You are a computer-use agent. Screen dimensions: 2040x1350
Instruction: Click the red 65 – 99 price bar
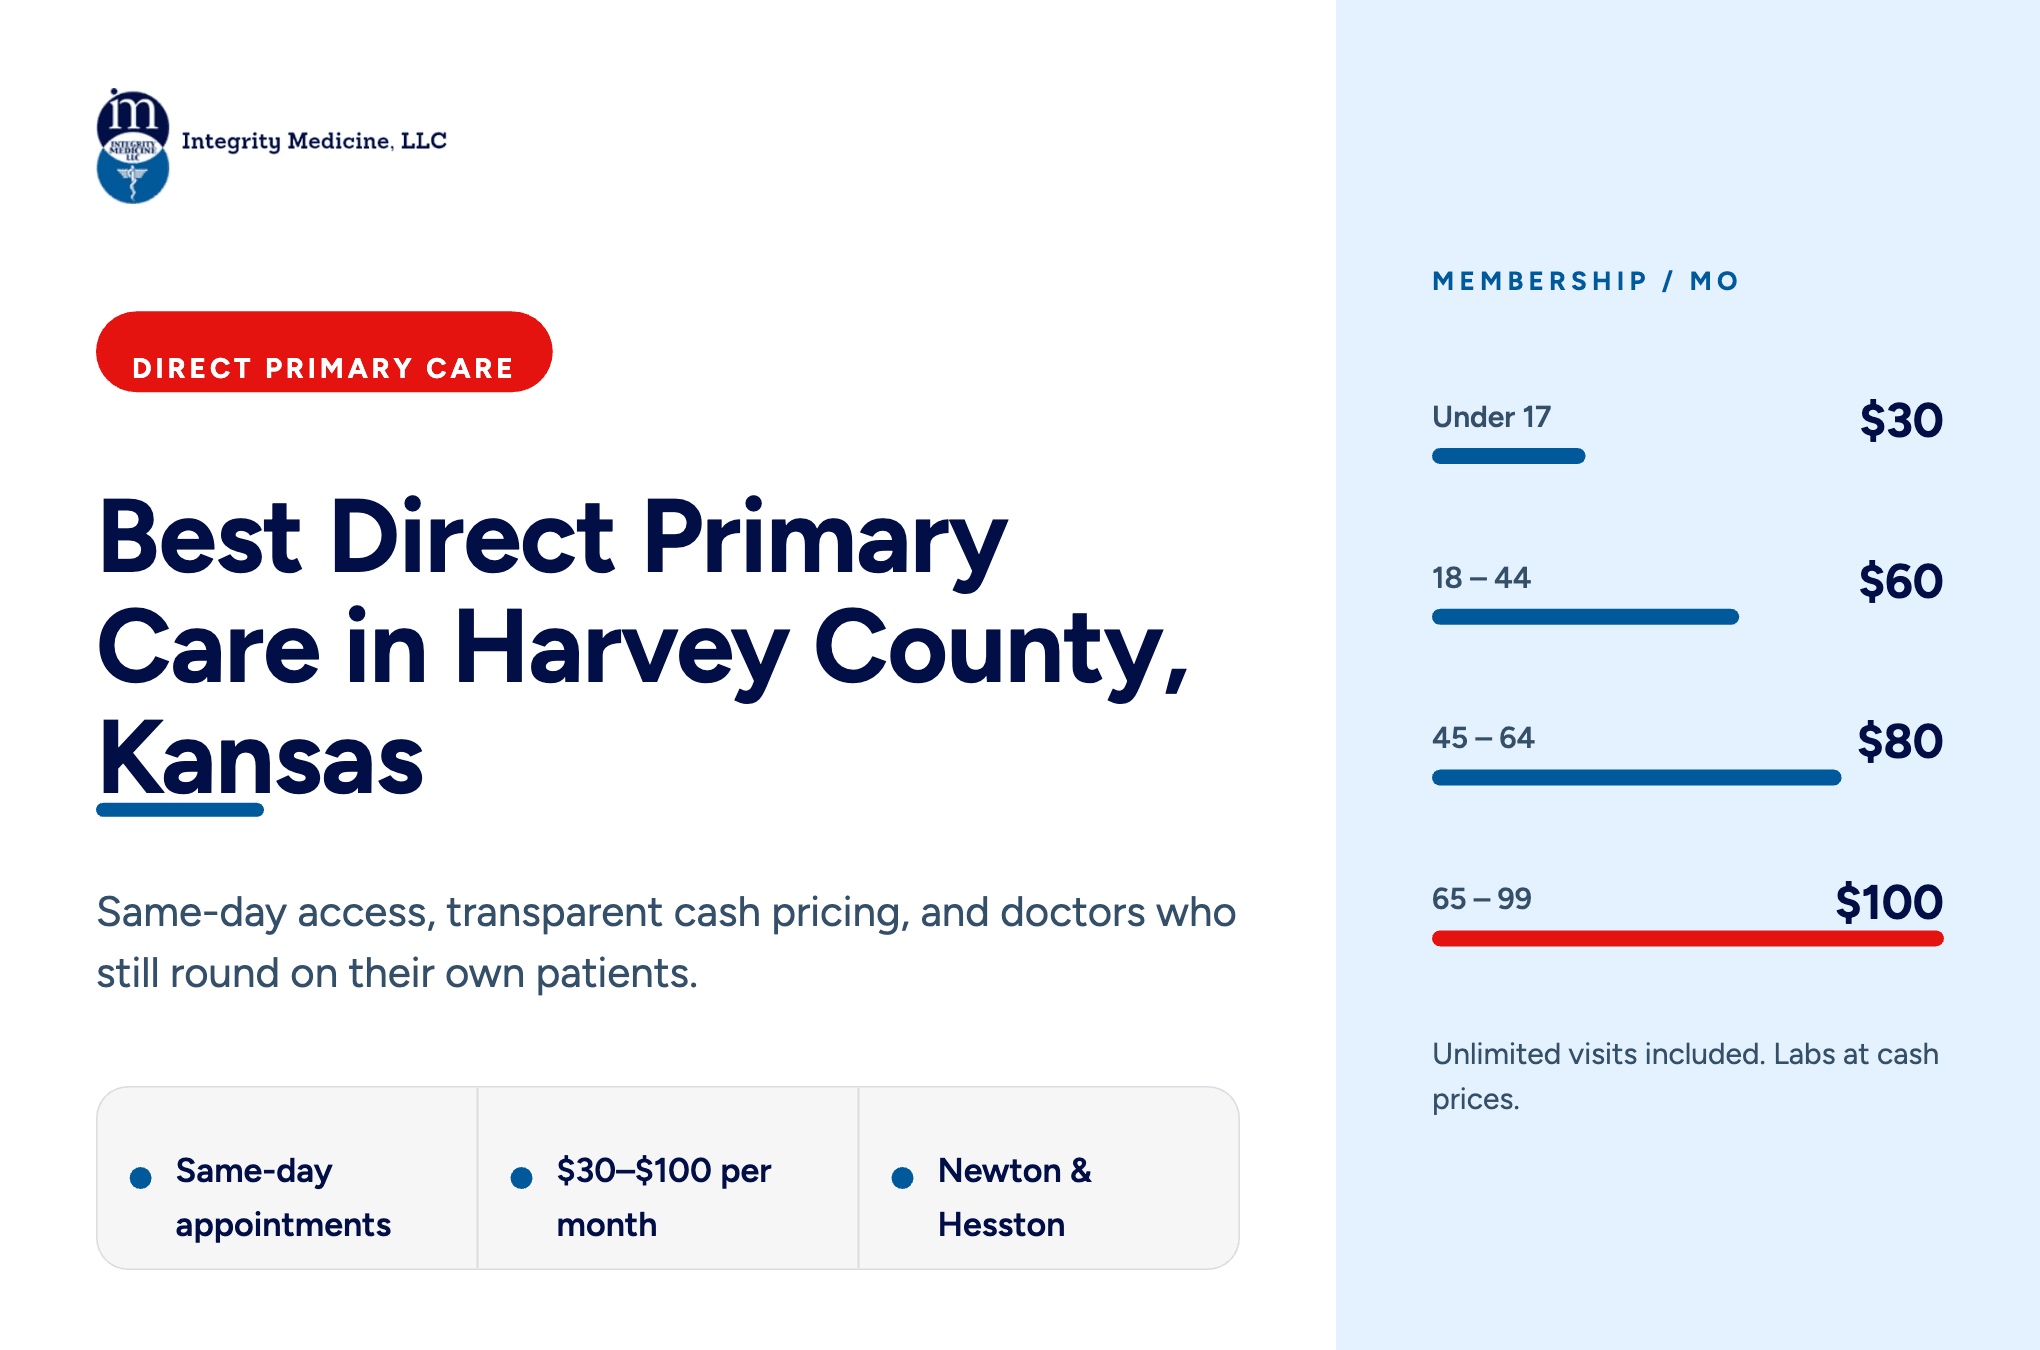click(x=1687, y=938)
